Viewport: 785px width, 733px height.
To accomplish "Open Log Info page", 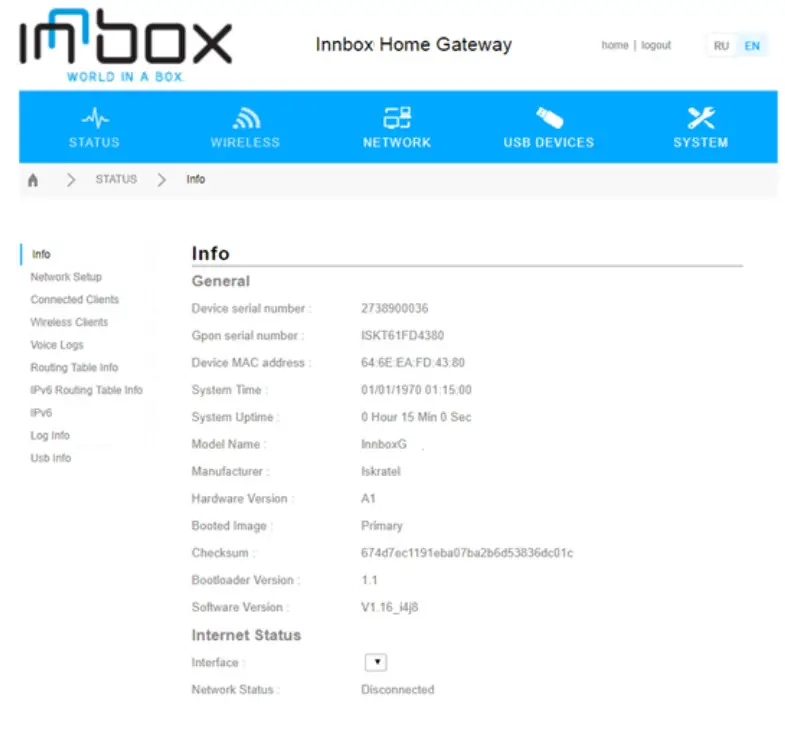I will pyautogui.click(x=50, y=436).
